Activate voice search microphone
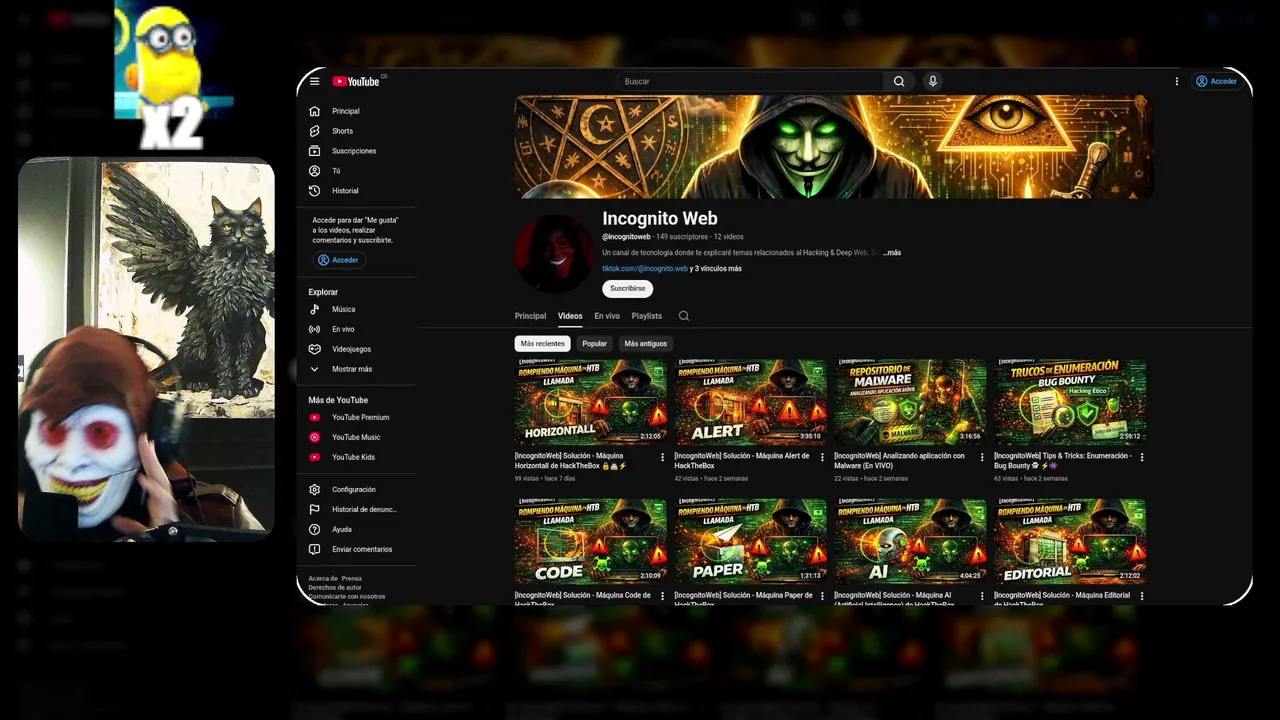This screenshot has height=720, width=1280. (x=933, y=81)
